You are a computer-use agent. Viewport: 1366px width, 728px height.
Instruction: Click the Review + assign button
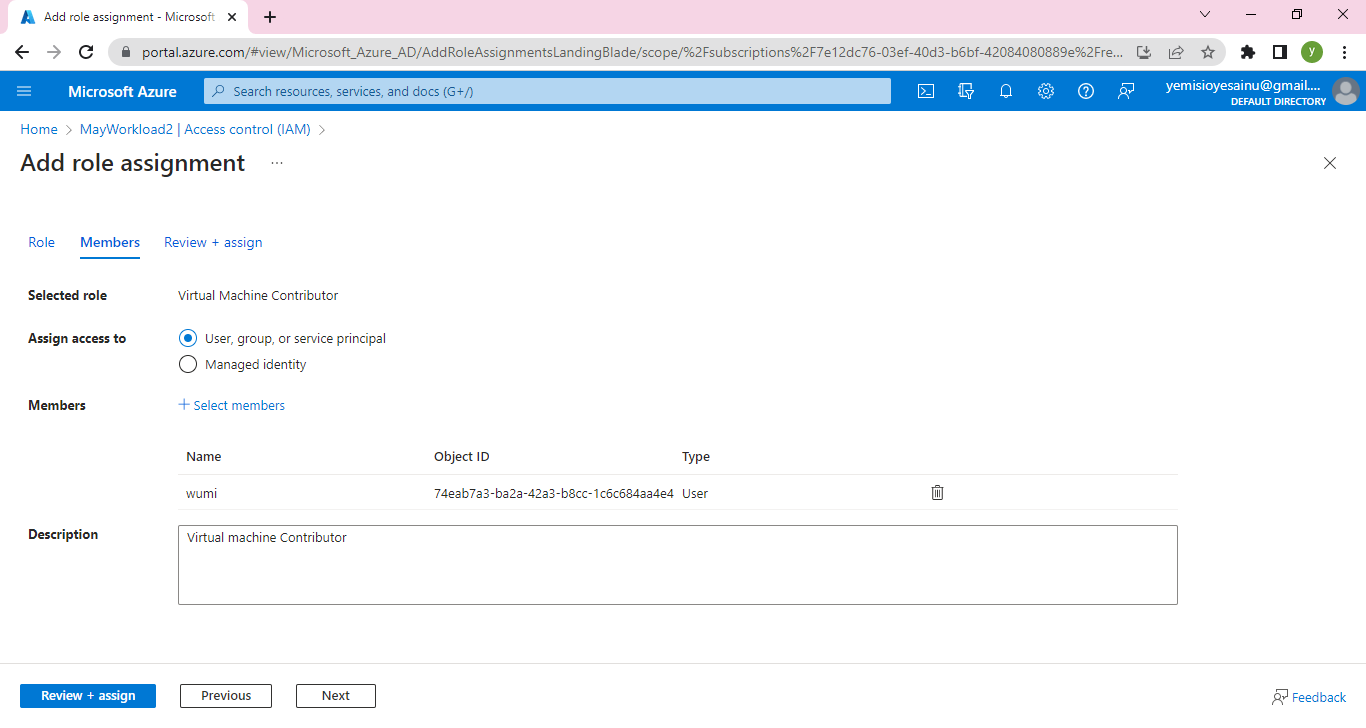(x=88, y=696)
